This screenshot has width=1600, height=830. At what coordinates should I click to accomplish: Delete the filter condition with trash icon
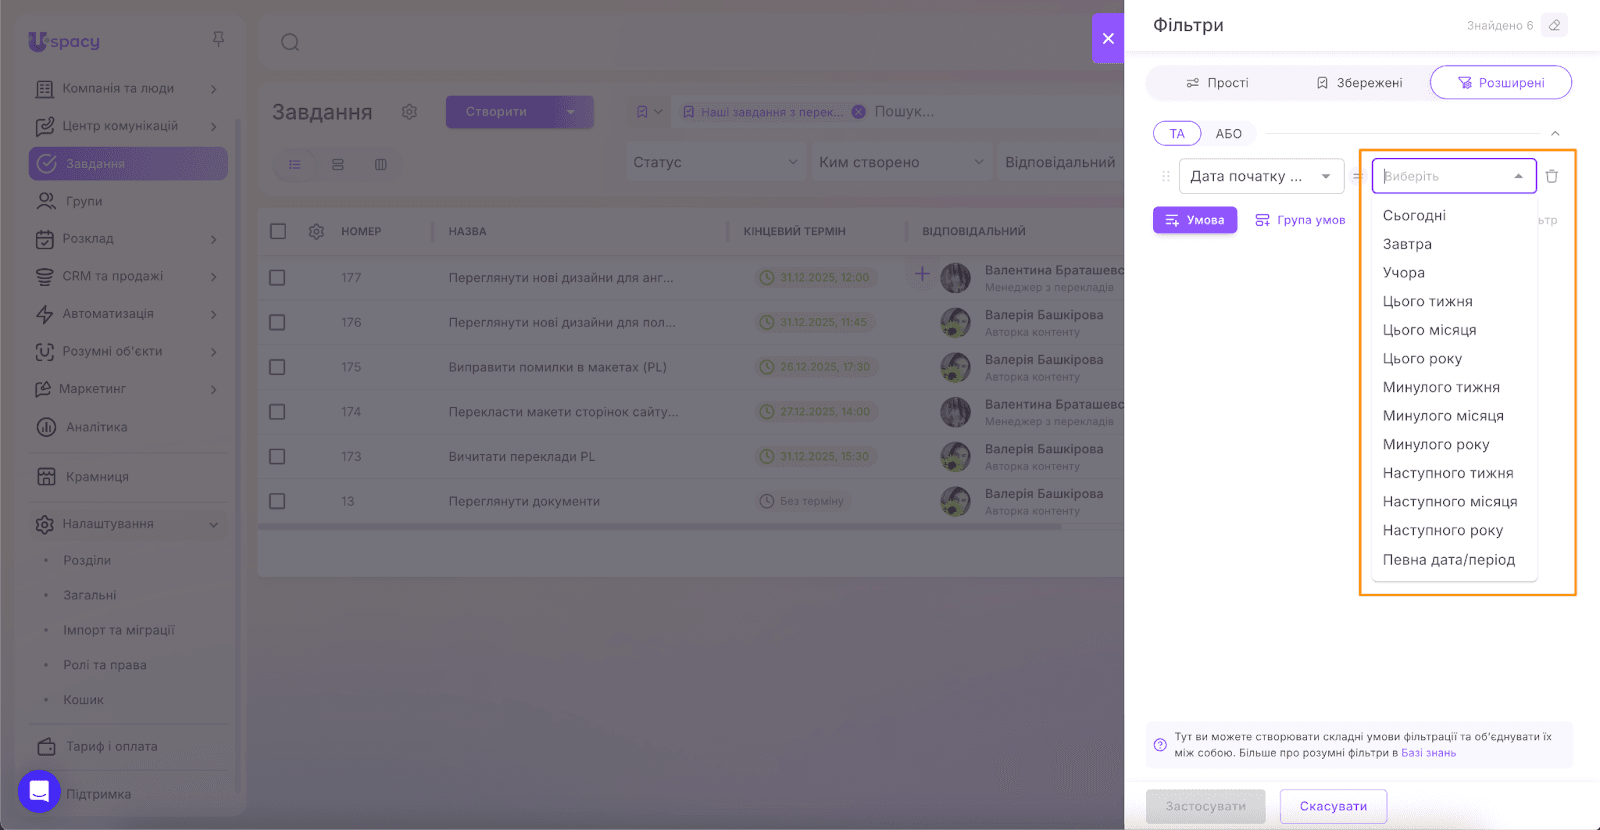coord(1552,176)
